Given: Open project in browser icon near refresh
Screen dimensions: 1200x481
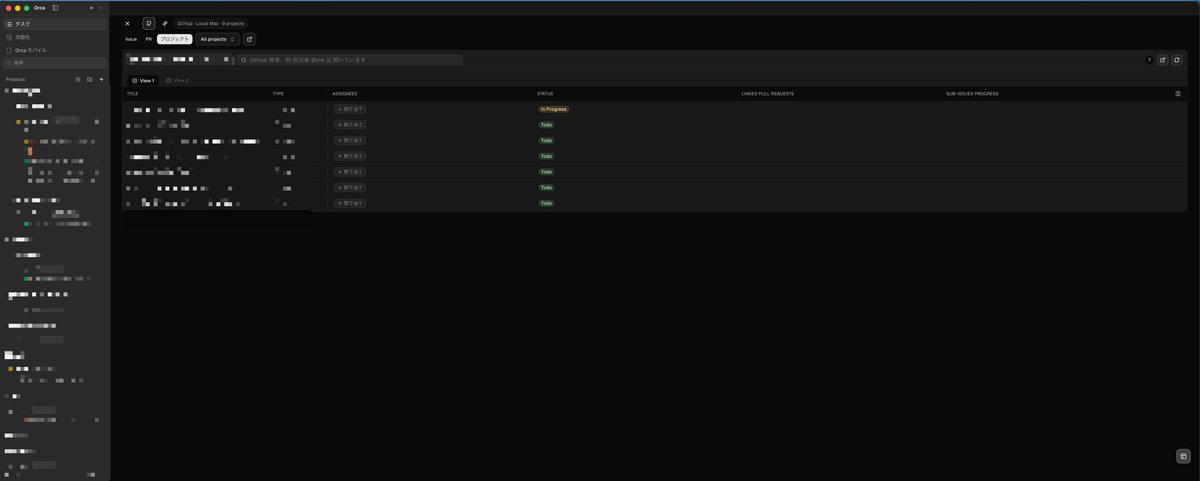Looking at the screenshot, I should (x=1163, y=60).
